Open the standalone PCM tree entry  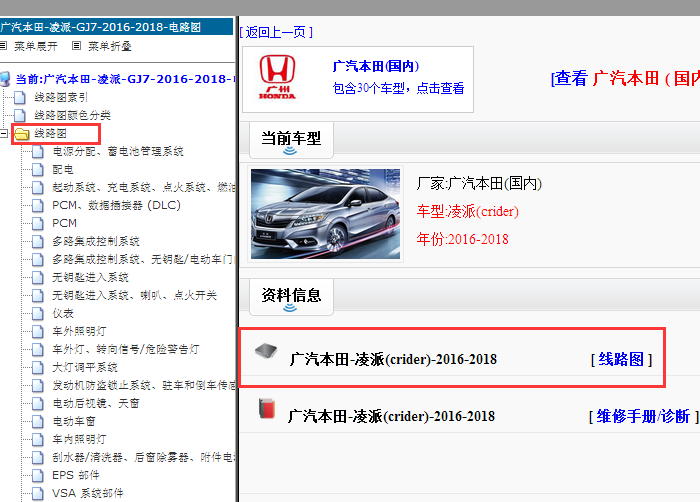(64, 223)
